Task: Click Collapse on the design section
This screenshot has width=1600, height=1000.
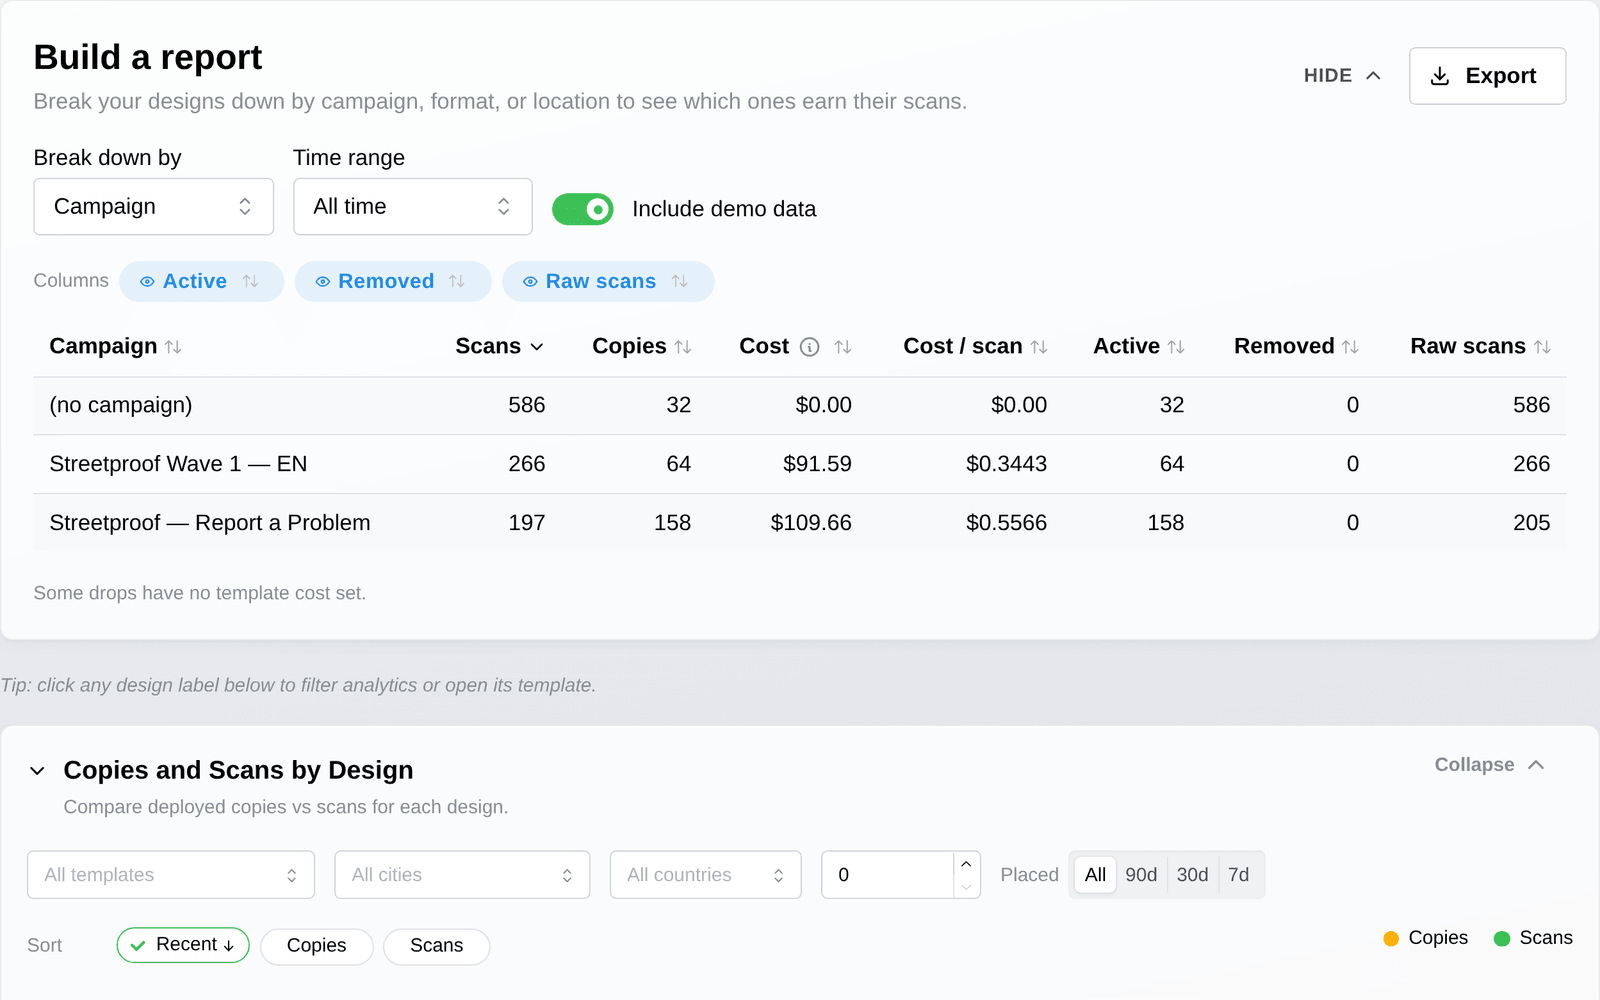Action: tap(1490, 765)
